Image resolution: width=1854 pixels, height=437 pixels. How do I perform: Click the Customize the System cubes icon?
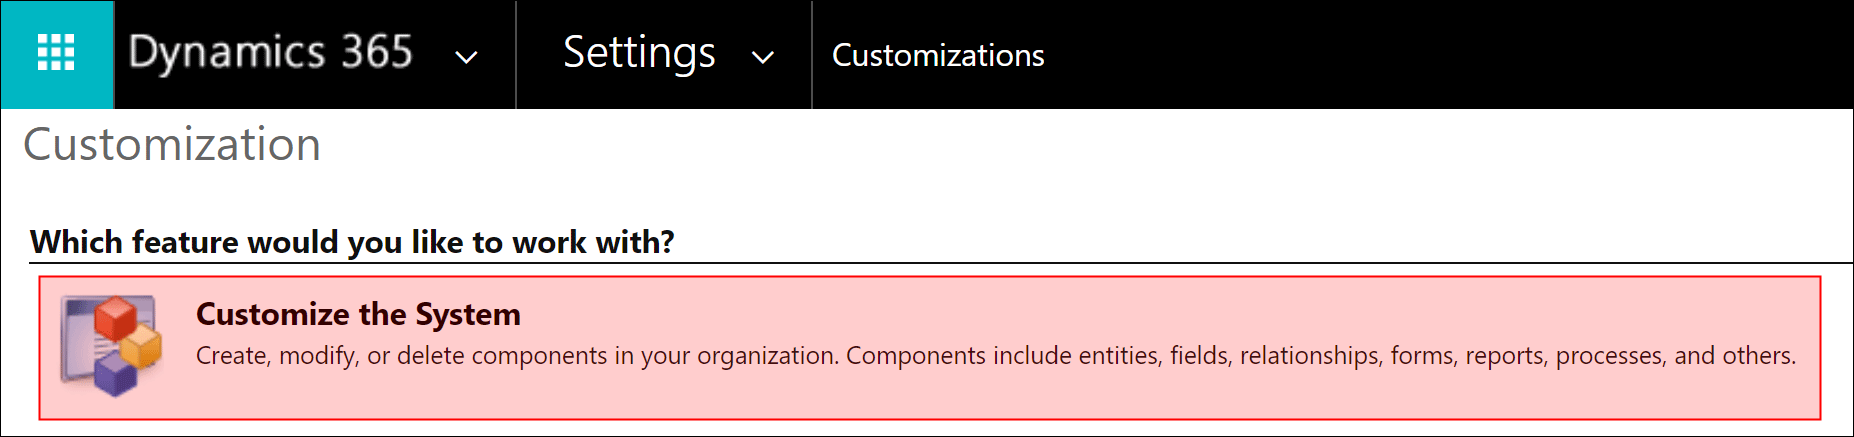coord(110,346)
